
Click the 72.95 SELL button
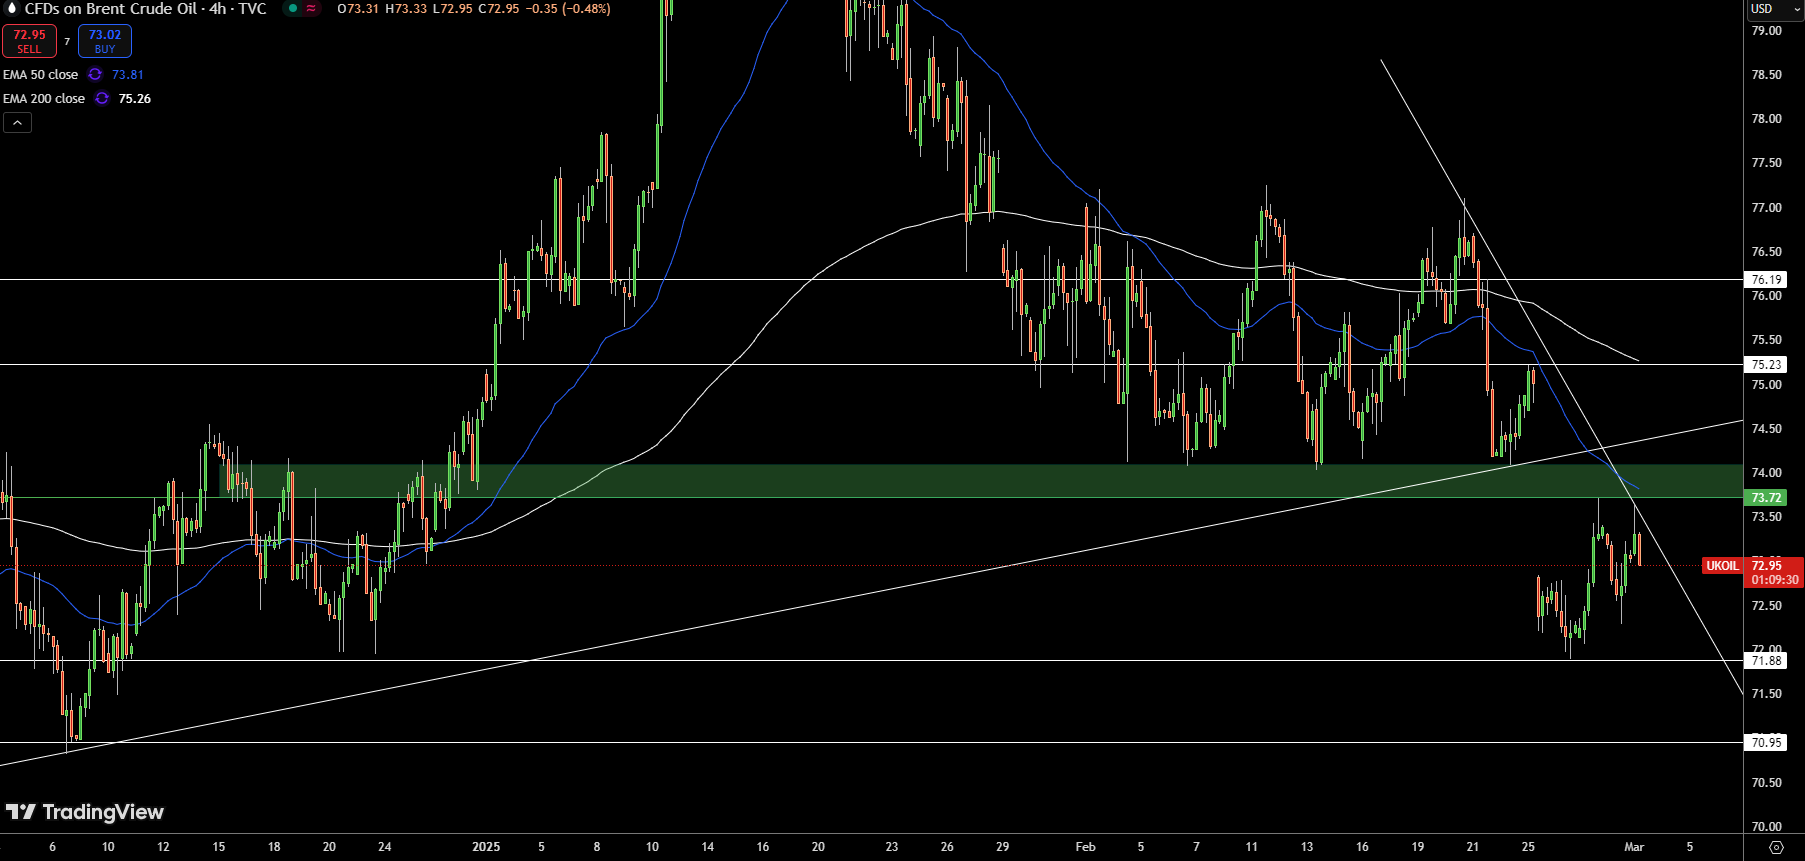(29, 41)
